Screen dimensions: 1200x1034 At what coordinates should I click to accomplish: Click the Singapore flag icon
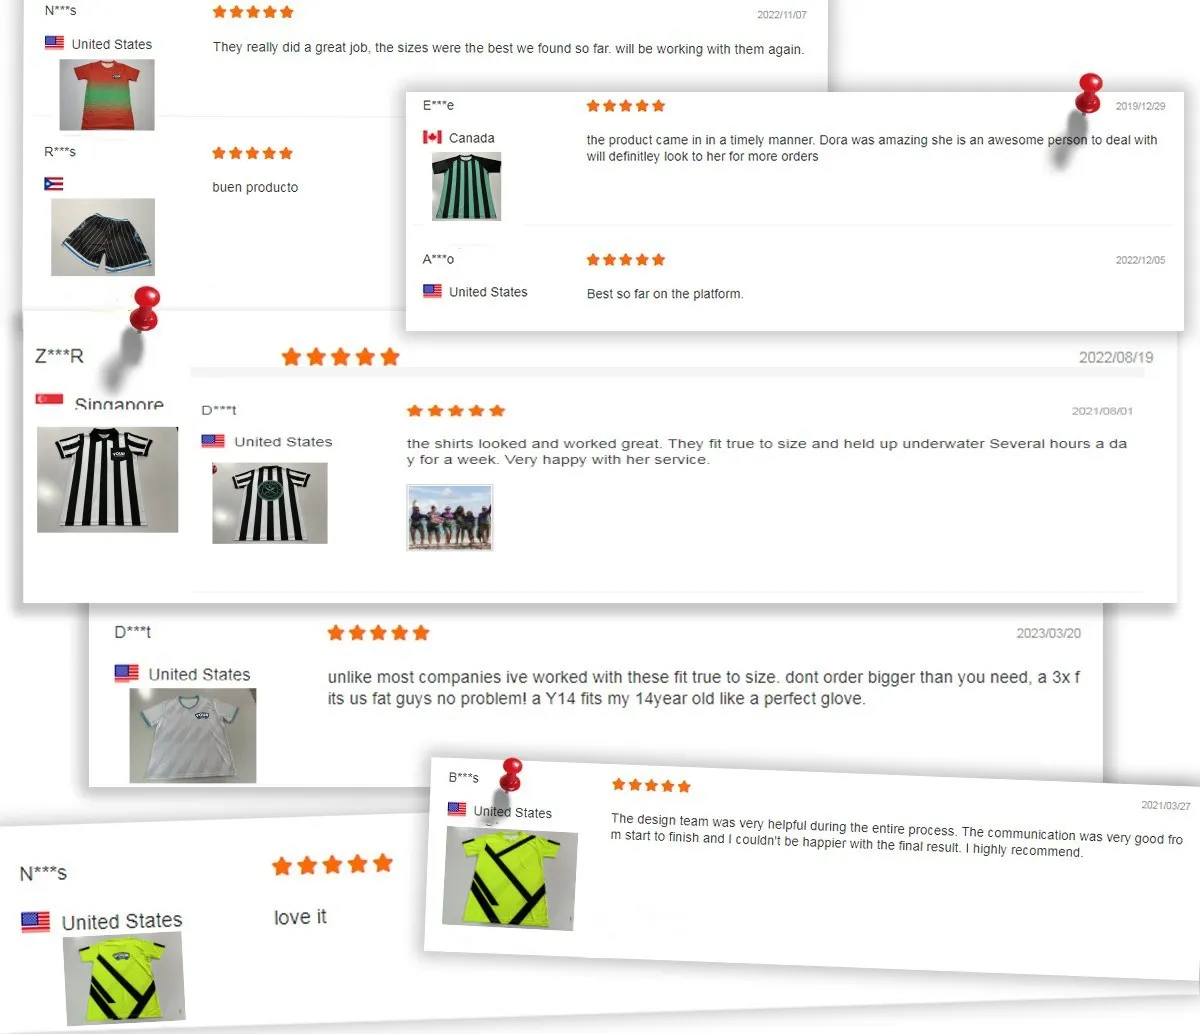49,399
